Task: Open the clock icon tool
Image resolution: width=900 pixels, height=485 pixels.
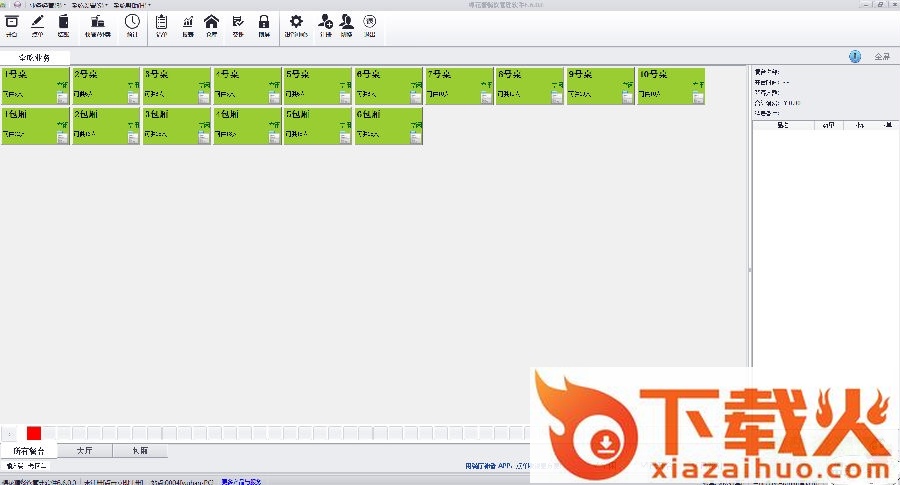Action: click(x=132, y=22)
